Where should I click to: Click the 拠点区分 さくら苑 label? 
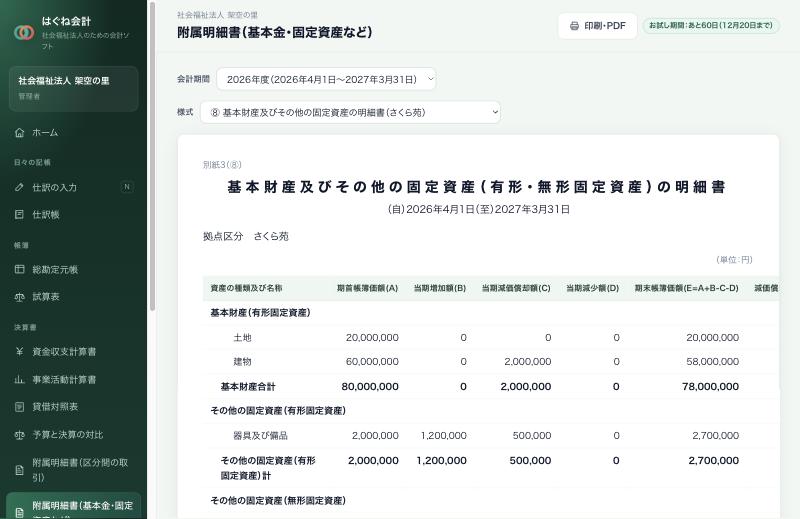click(246, 236)
